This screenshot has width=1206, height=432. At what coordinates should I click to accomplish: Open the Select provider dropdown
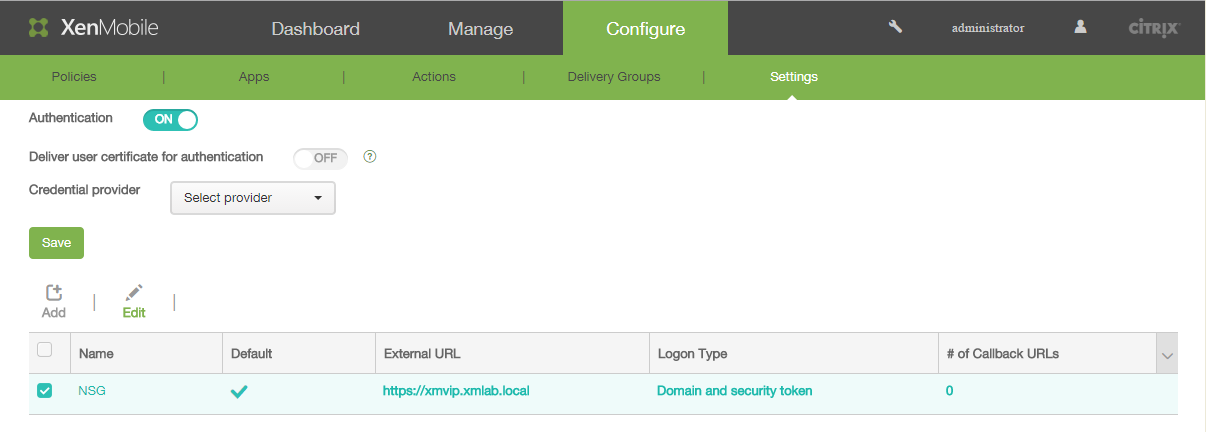pos(253,198)
